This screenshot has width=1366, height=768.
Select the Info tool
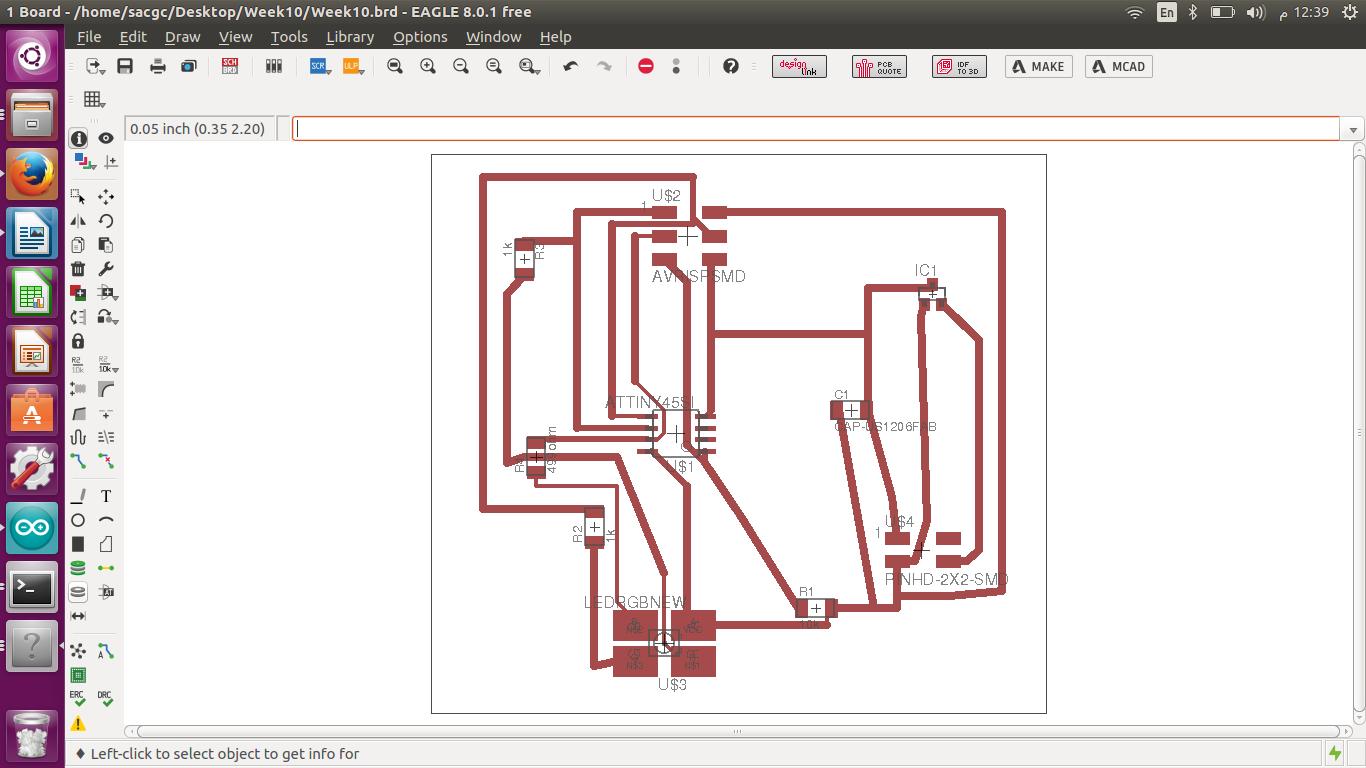click(x=78, y=138)
